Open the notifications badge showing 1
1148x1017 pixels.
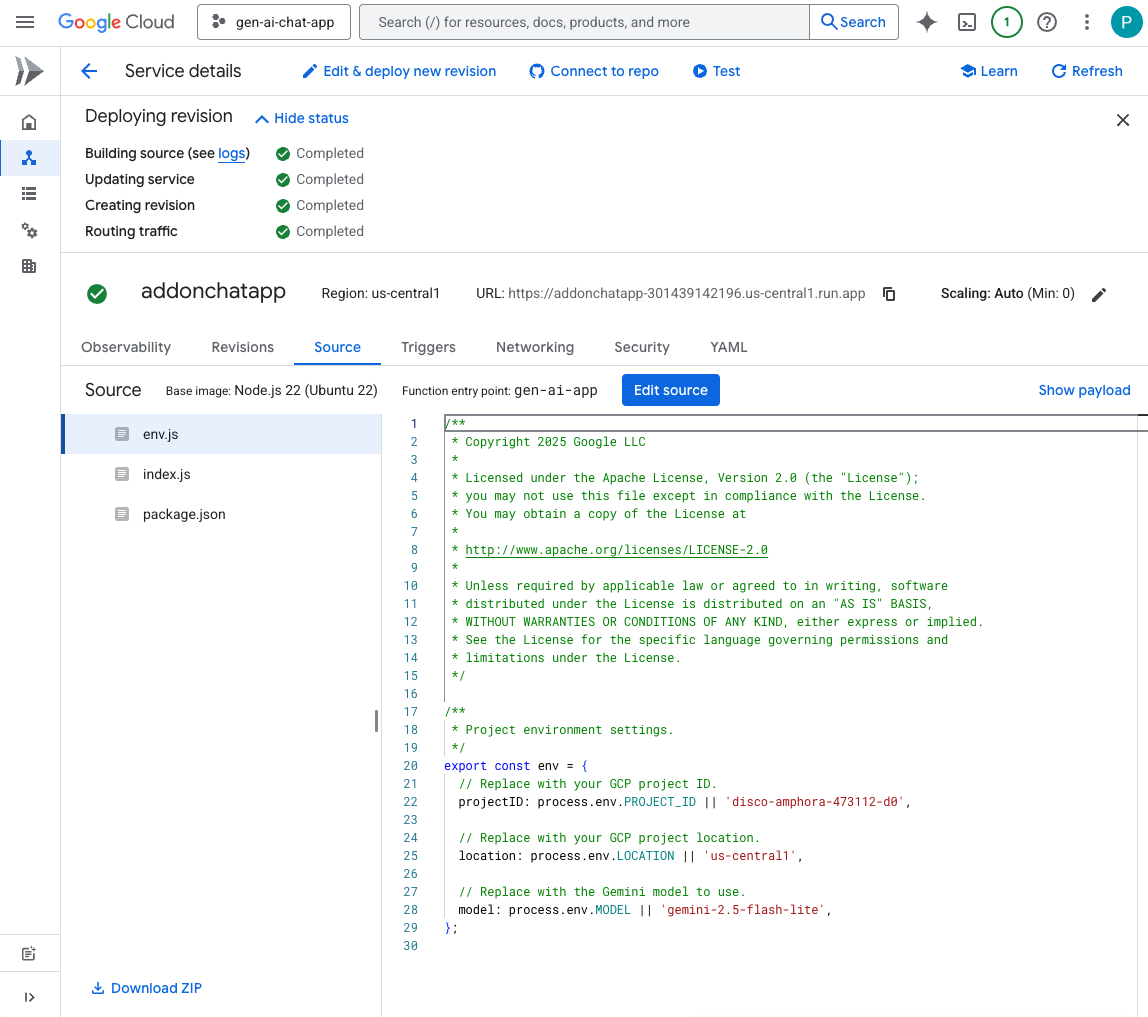click(x=1006, y=22)
